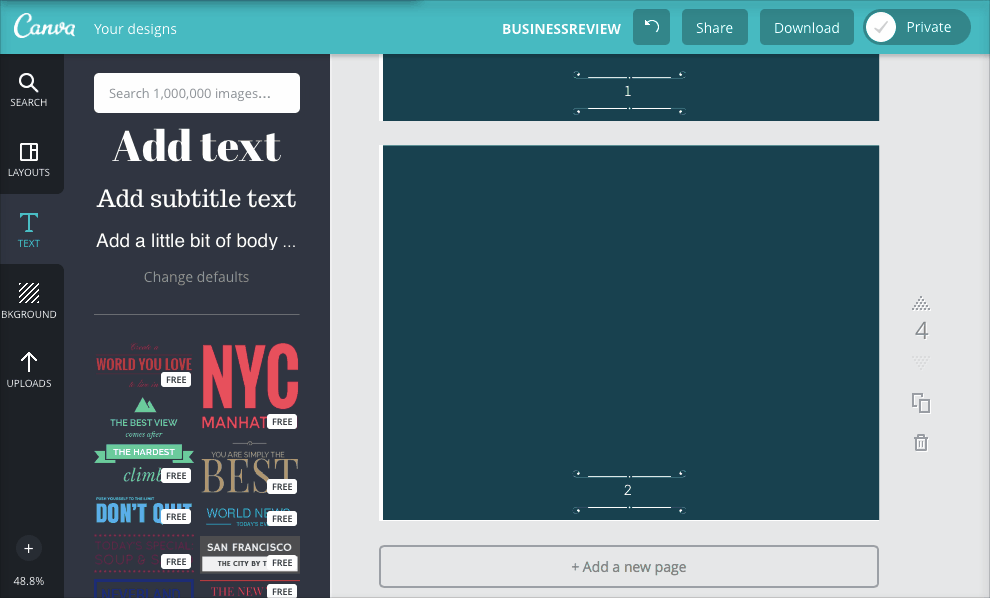Click Change defaults link
Viewport: 990px width, 598px height.
197,277
